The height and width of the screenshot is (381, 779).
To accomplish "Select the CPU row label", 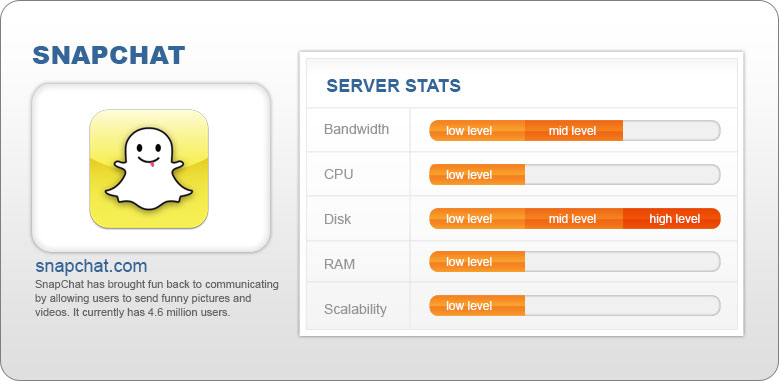I will (338, 174).
